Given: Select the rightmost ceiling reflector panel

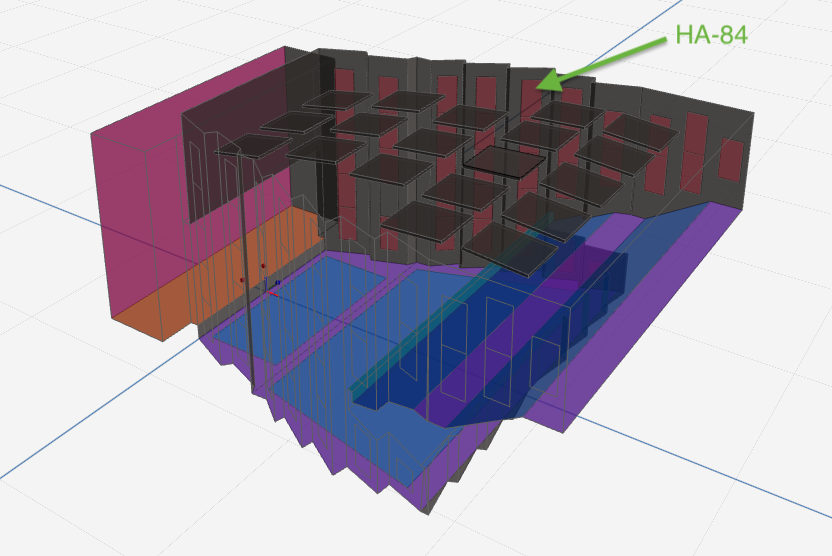Looking at the screenshot, I should 640,130.
